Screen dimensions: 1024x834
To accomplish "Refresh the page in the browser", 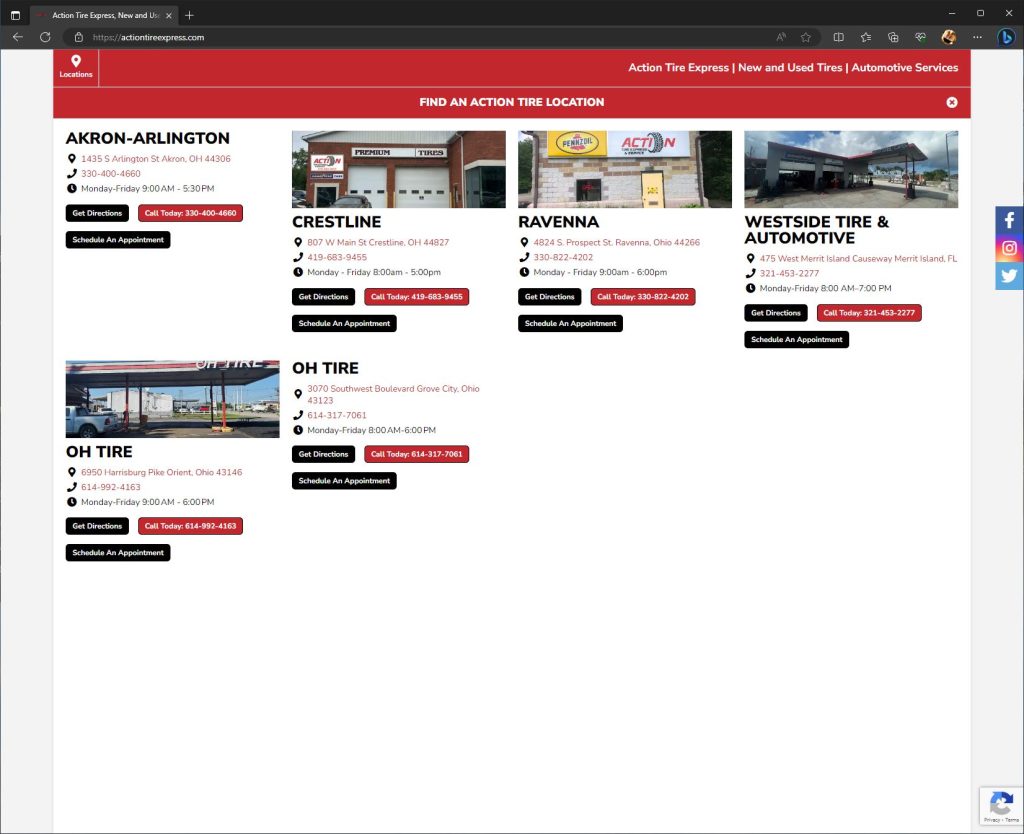I will (x=45, y=37).
